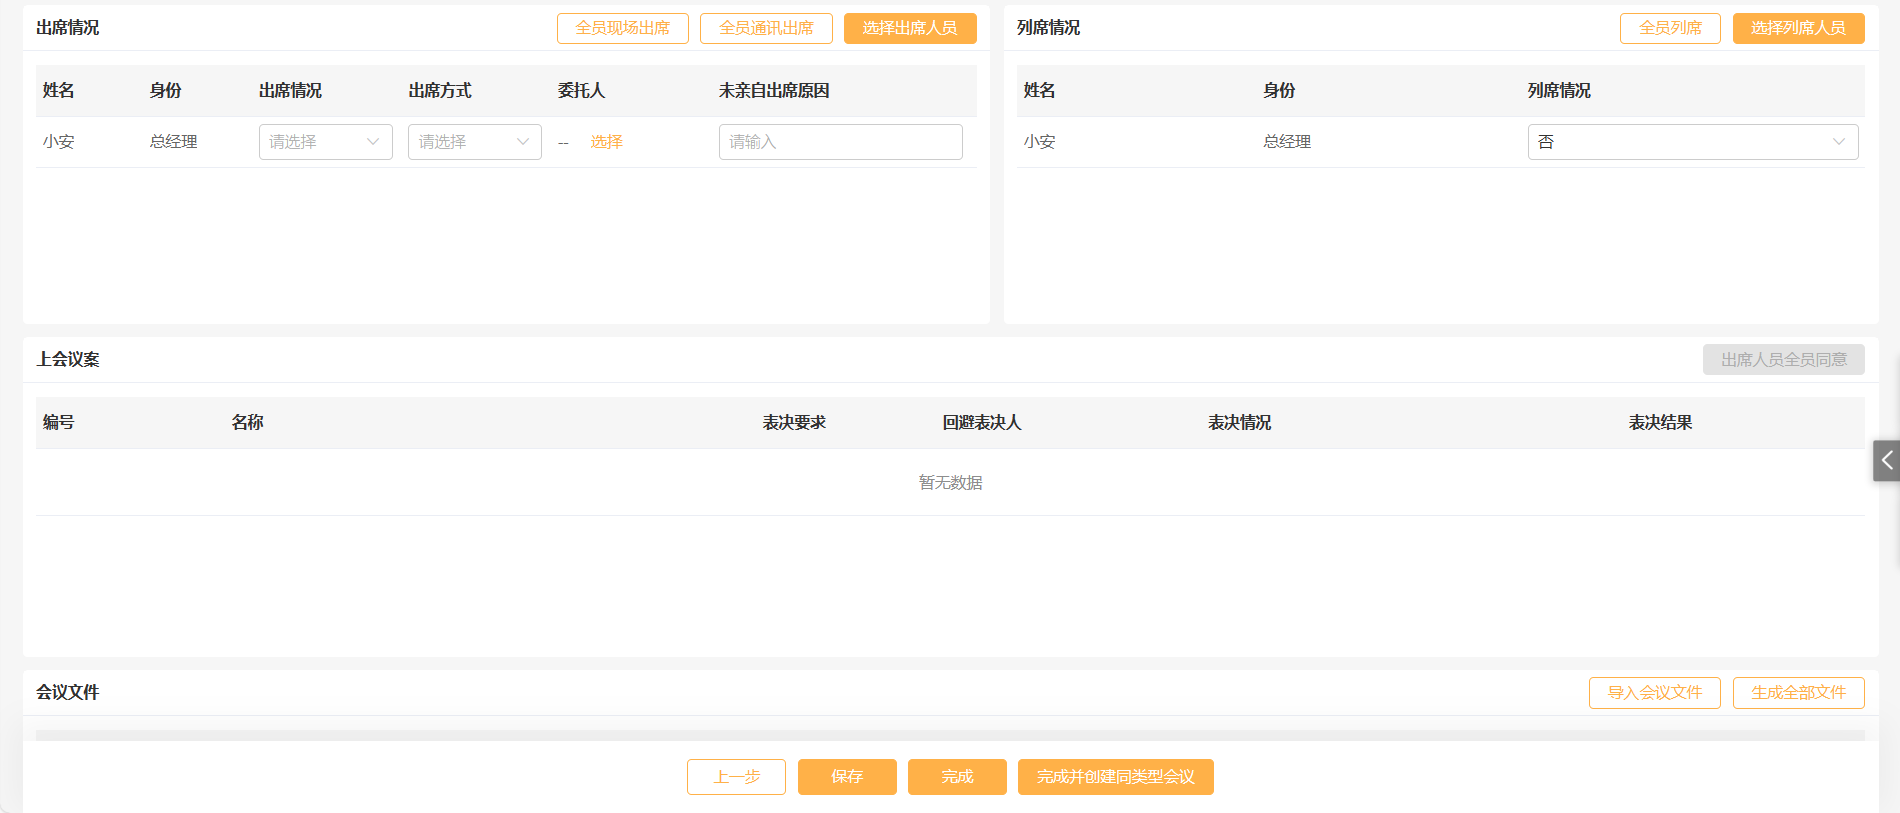1900x813 pixels.
Task: Click 导入会议文件 button
Action: (x=1655, y=693)
